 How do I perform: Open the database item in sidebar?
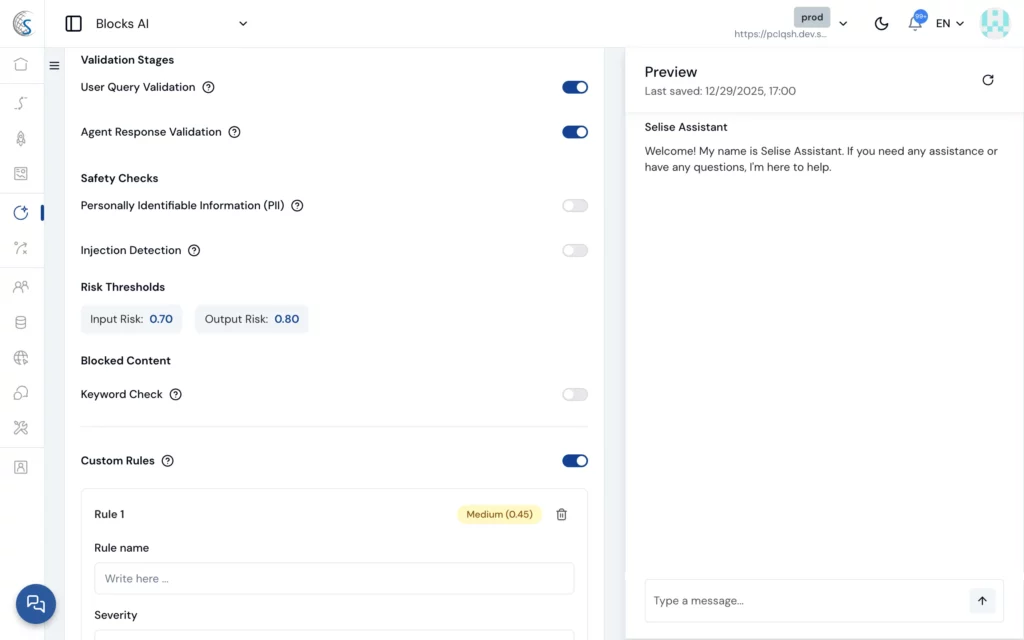coord(21,323)
